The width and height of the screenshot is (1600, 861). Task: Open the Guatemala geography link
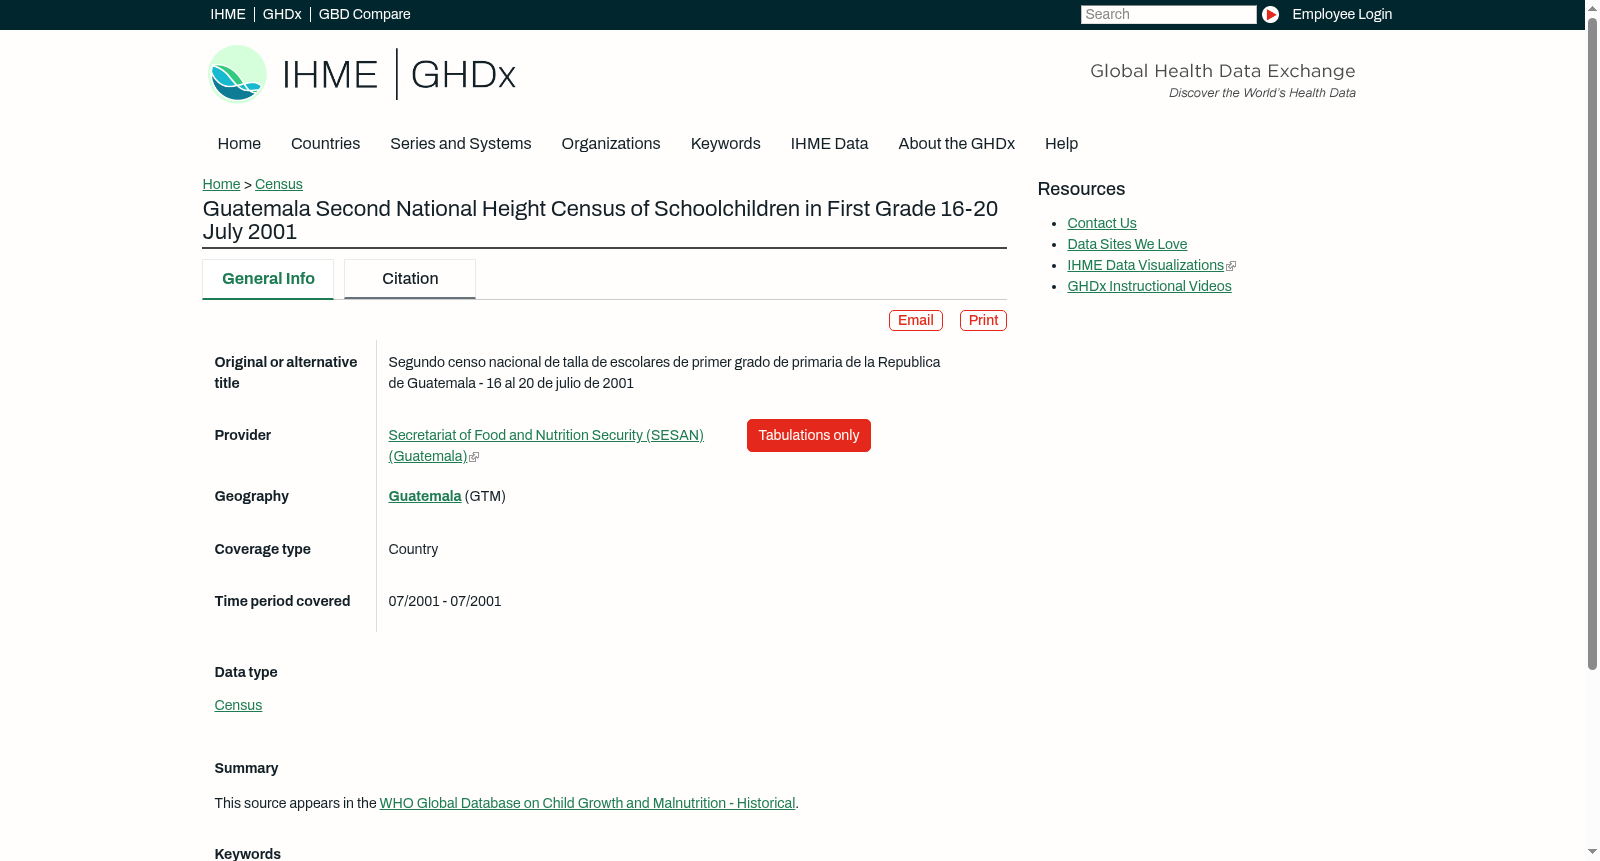click(x=425, y=496)
